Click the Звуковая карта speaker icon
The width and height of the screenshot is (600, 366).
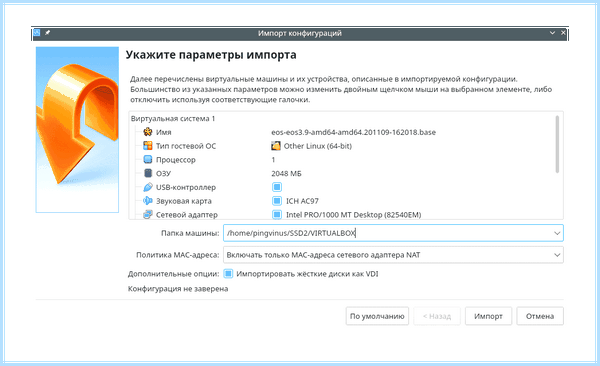click(148, 201)
